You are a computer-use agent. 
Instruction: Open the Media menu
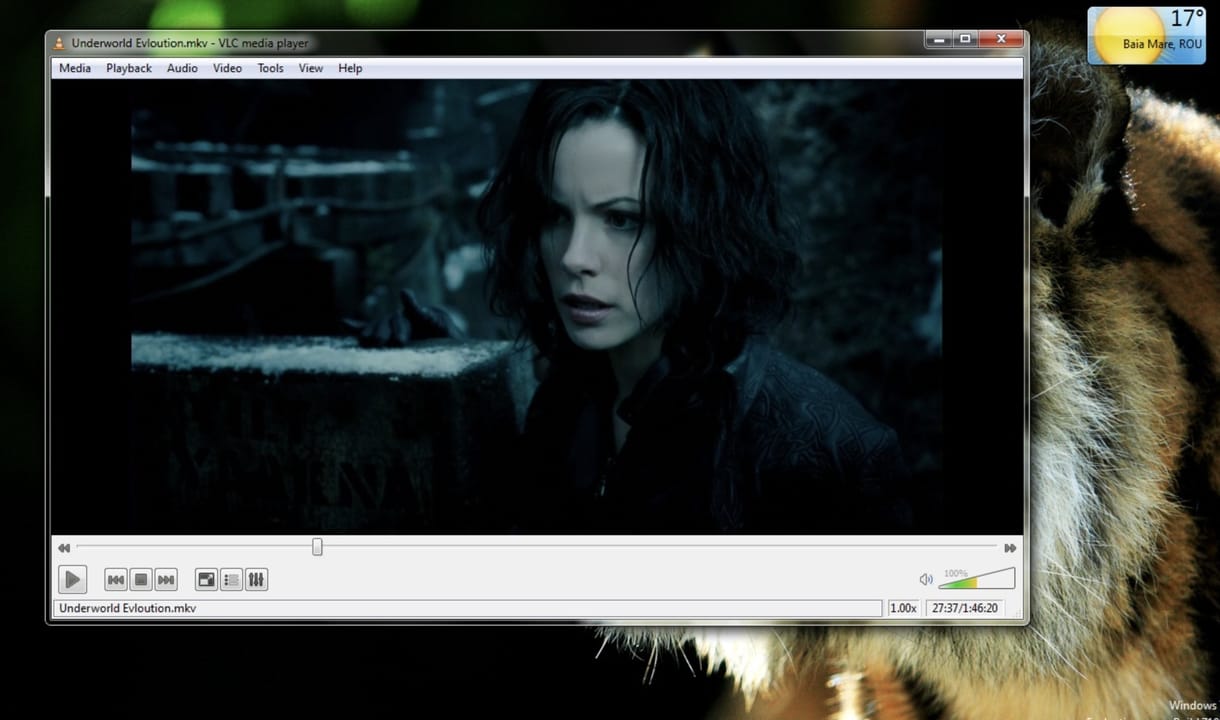click(75, 68)
